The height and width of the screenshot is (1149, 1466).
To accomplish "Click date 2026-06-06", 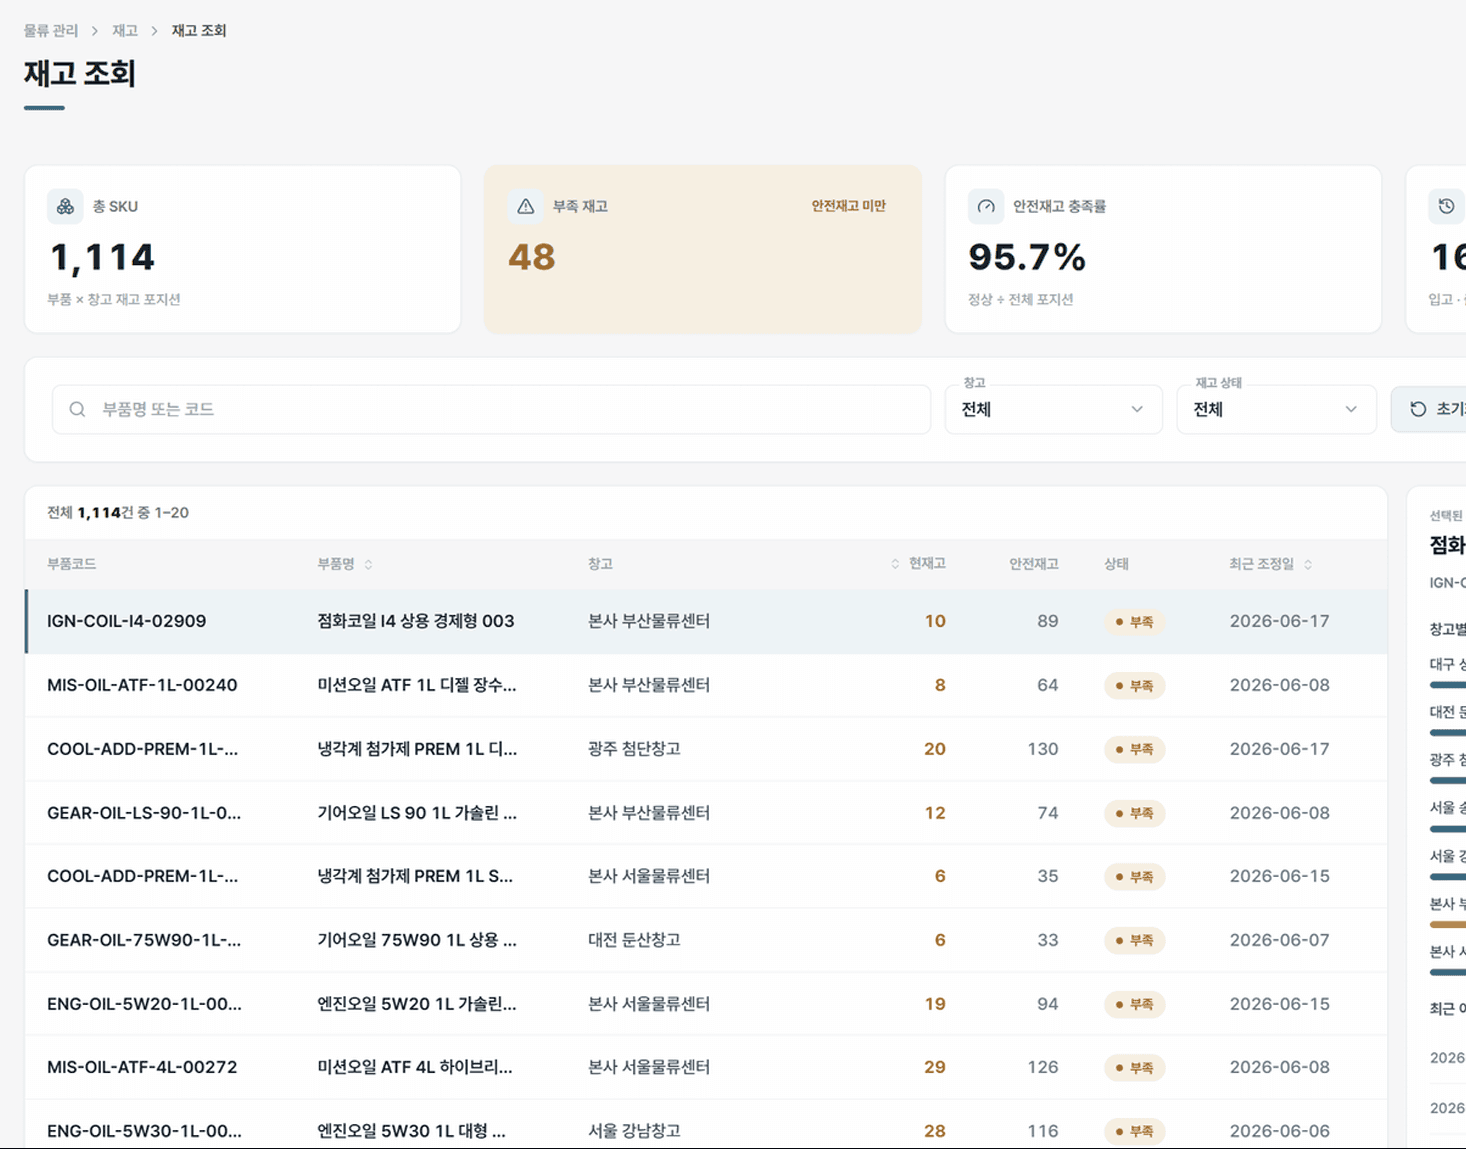I will (x=1280, y=1131).
